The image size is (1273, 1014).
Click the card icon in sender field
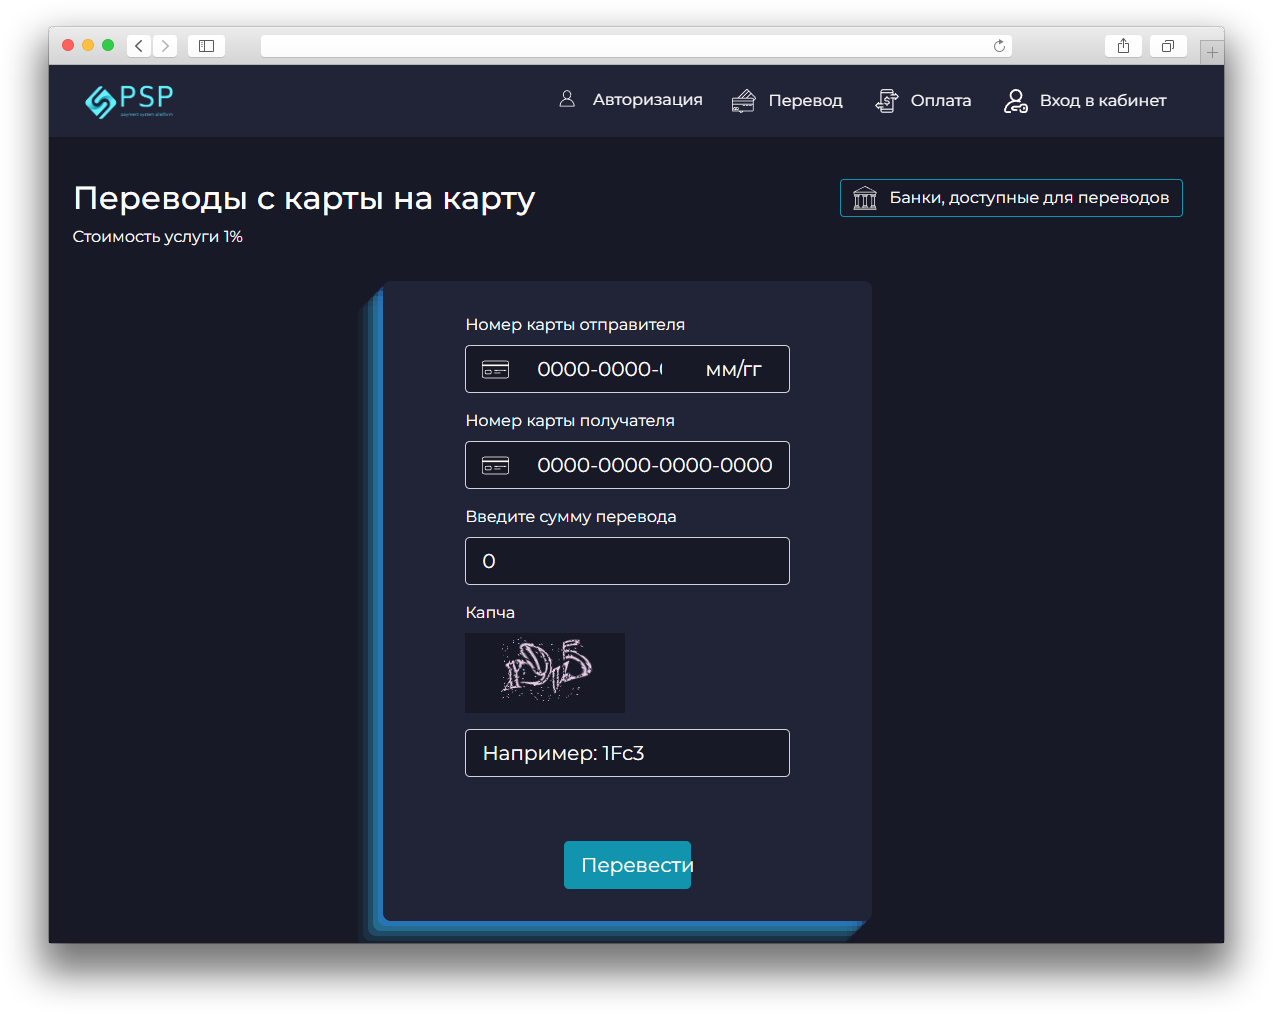pyautogui.click(x=496, y=370)
